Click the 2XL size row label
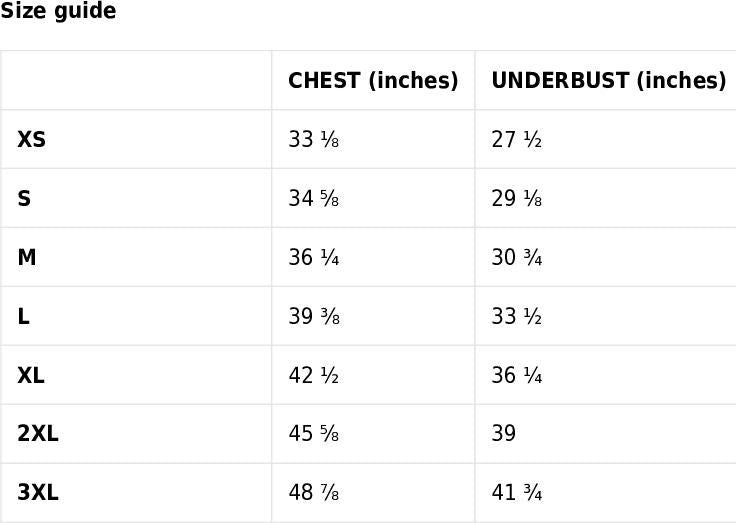Viewport: 736px width, 523px height. coord(38,434)
